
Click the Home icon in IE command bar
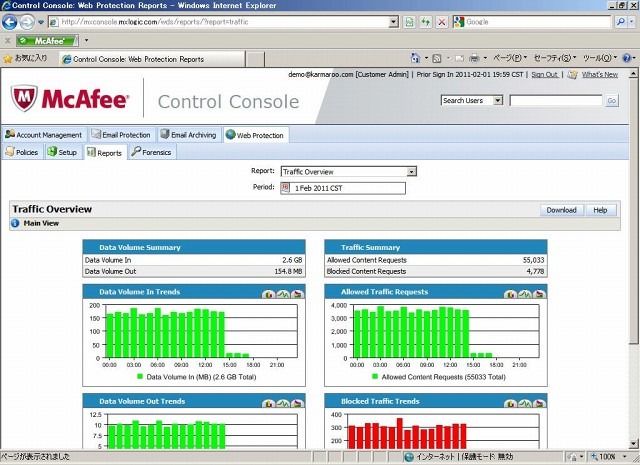[416, 58]
